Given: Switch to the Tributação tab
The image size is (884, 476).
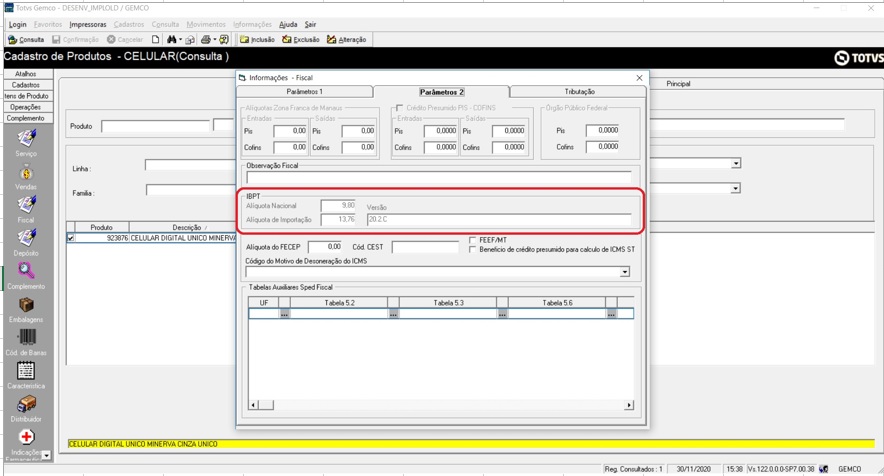Looking at the screenshot, I should tap(579, 91).
